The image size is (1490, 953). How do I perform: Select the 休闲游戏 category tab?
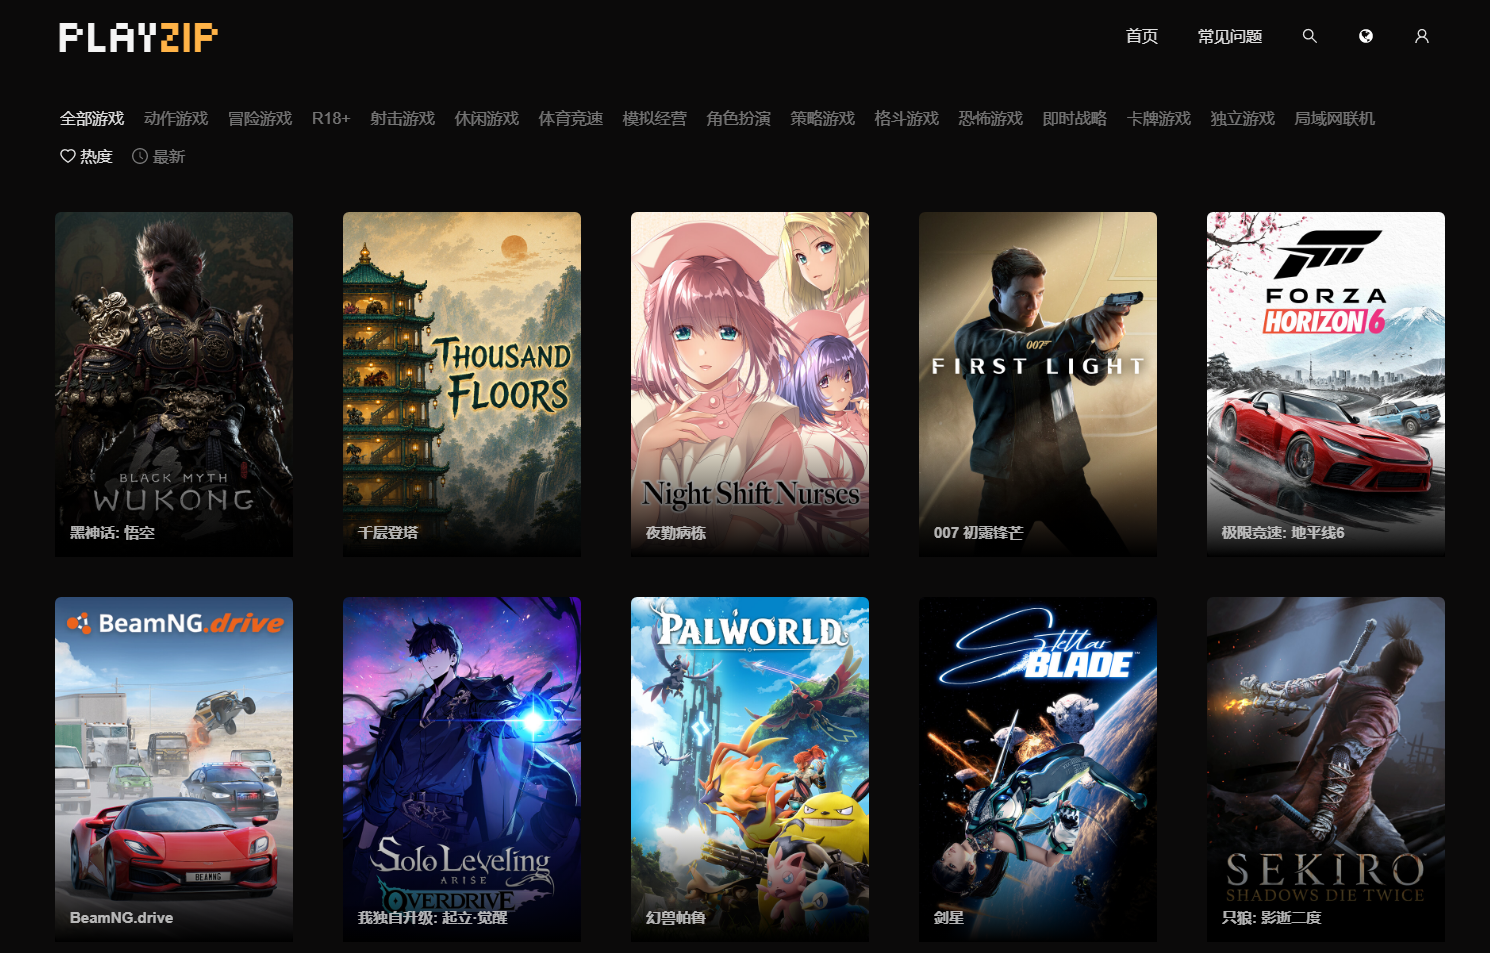tap(486, 118)
